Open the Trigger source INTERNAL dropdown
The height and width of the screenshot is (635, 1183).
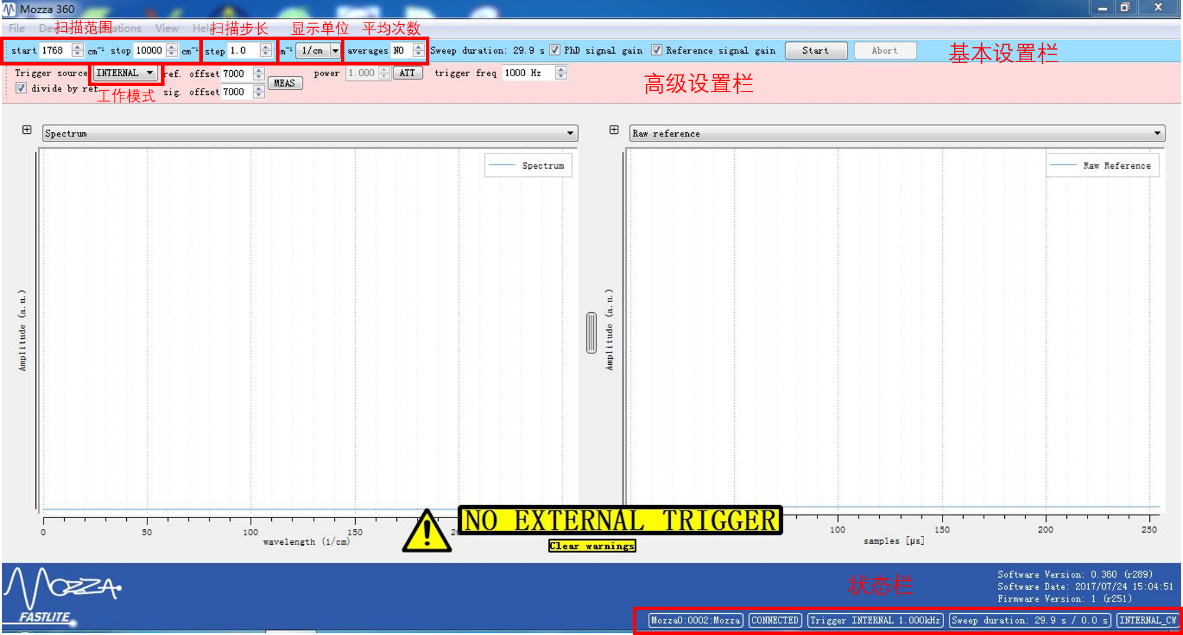click(x=125, y=73)
